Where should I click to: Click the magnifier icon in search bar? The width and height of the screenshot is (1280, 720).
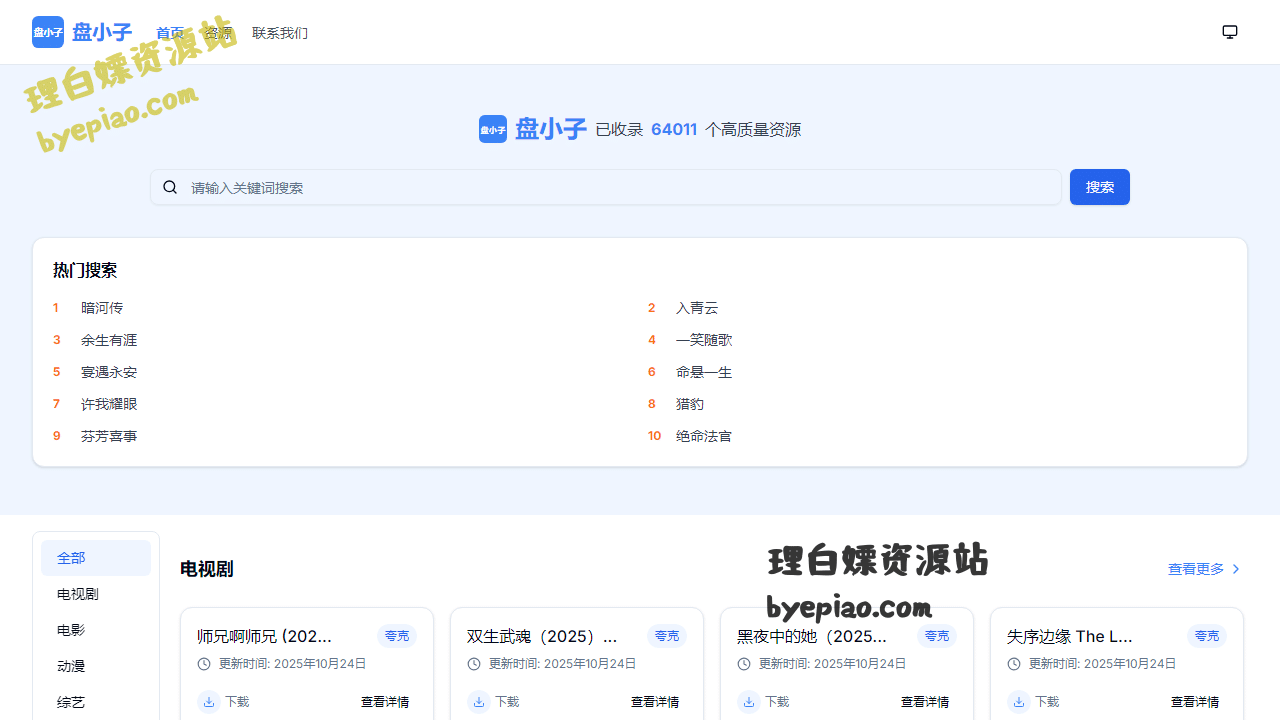click(170, 187)
